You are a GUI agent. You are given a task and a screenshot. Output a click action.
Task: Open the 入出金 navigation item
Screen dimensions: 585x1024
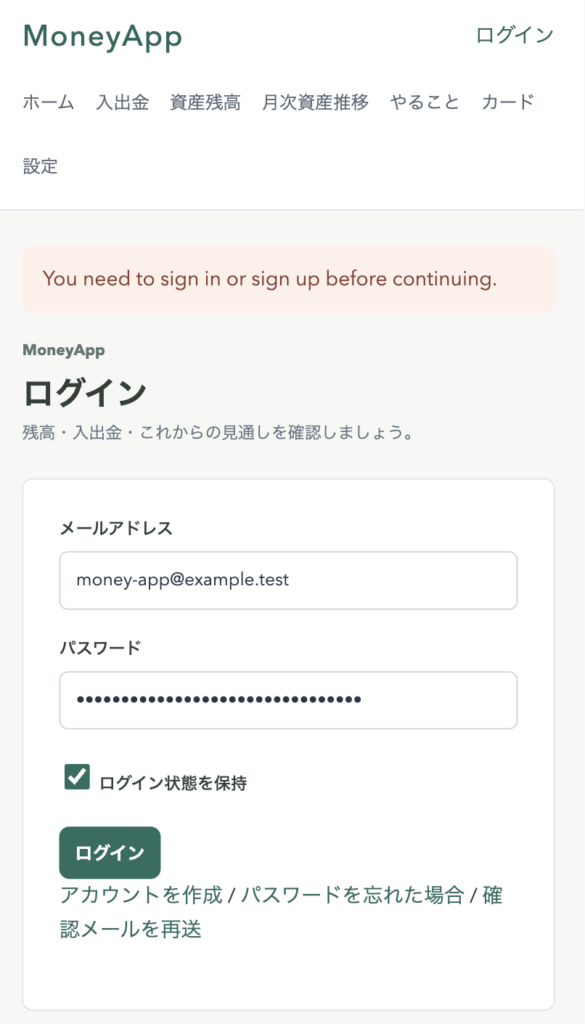pyautogui.click(x=123, y=103)
